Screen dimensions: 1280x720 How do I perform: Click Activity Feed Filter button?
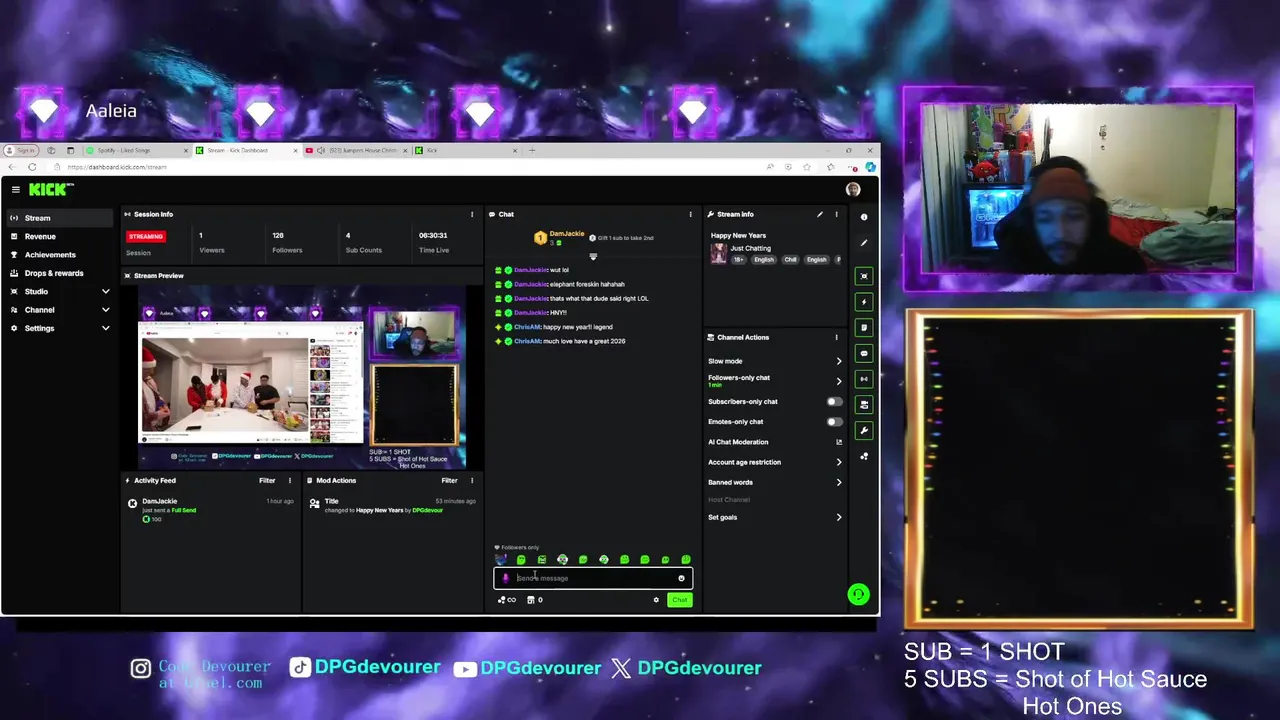pos(267,480)
